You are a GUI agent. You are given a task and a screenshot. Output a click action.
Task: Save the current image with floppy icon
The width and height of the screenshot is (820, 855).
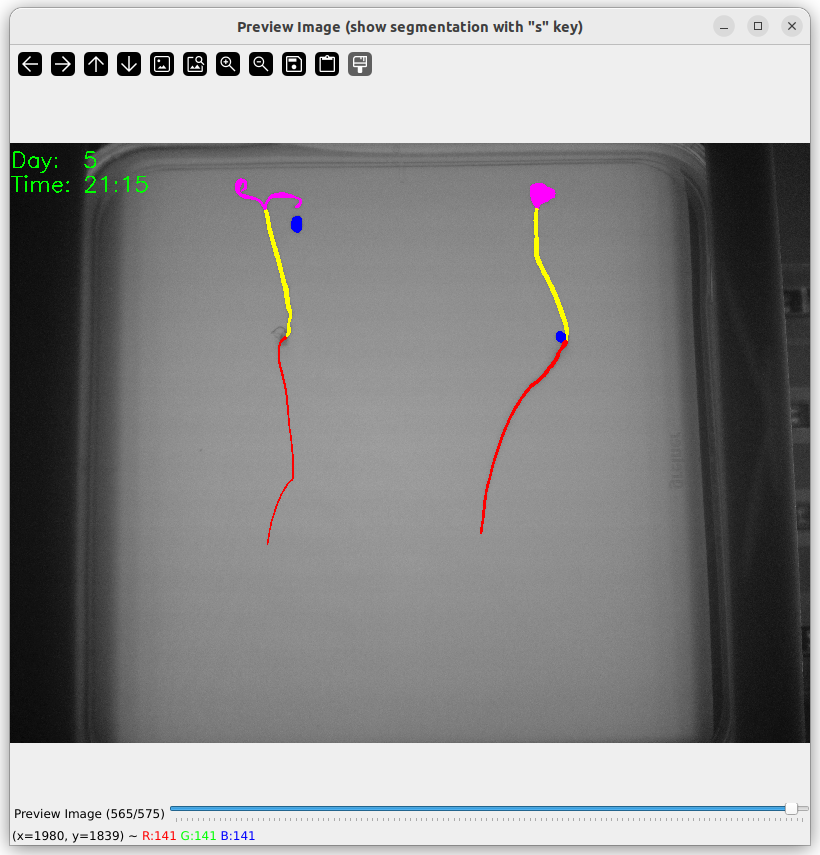pos(294,65)
